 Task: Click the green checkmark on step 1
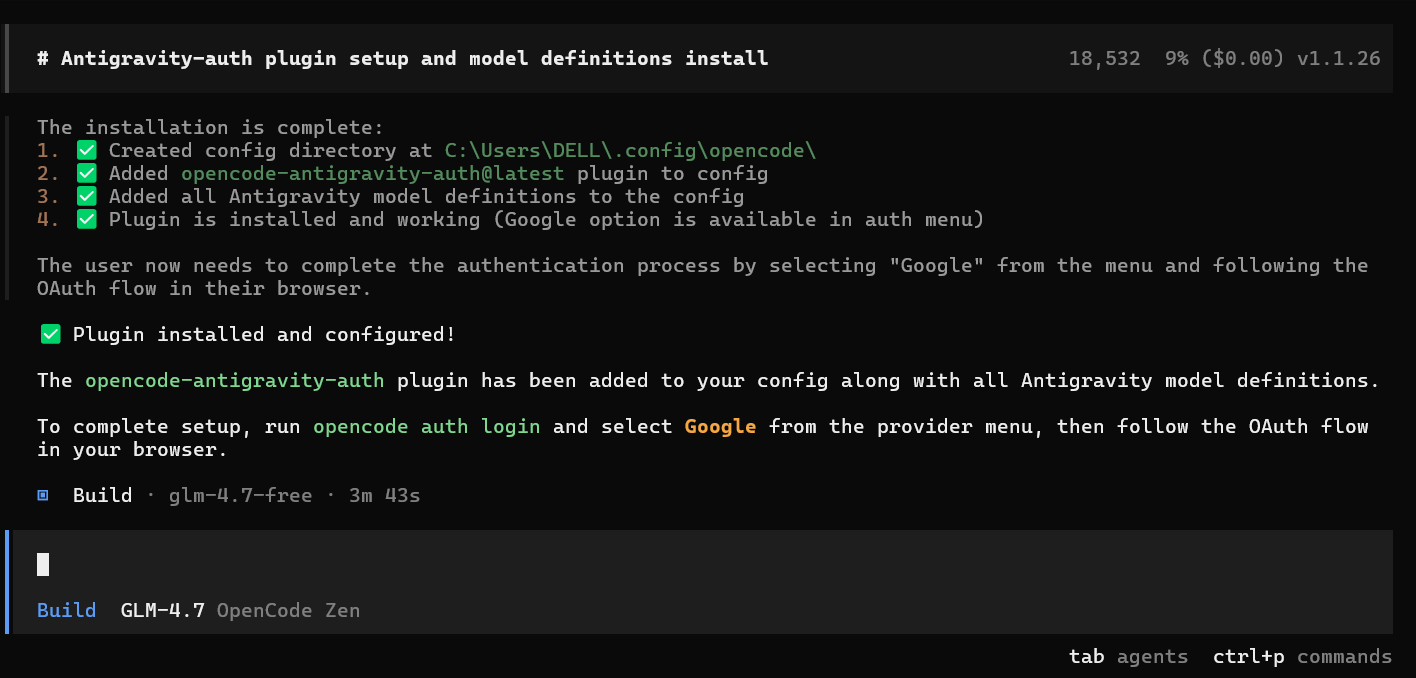(x=87, y=150)
